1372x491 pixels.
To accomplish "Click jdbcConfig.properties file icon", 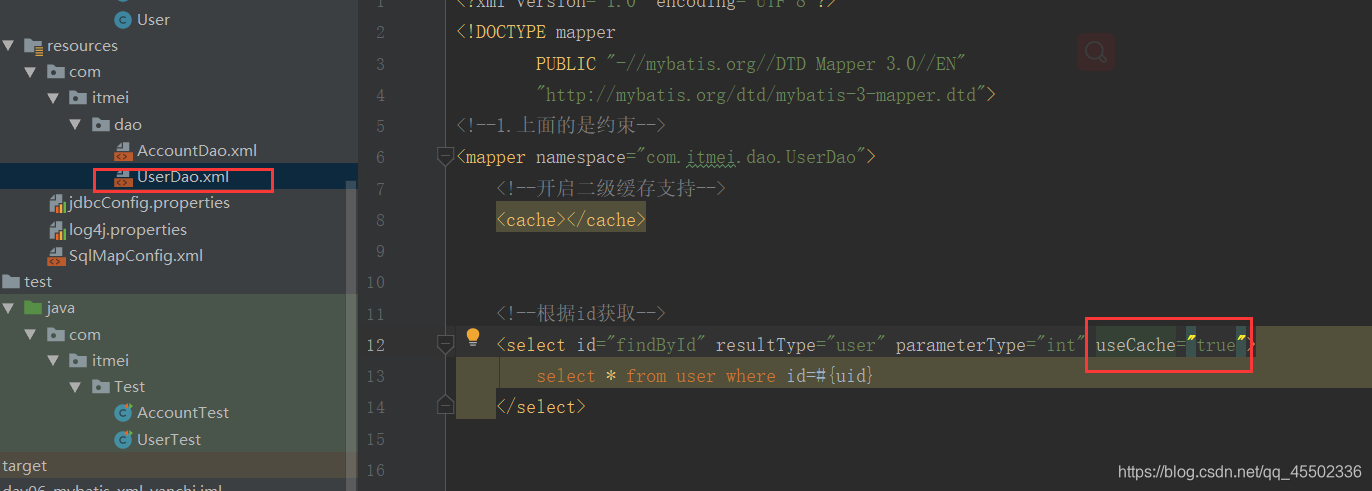I will [x=57, y=203].
